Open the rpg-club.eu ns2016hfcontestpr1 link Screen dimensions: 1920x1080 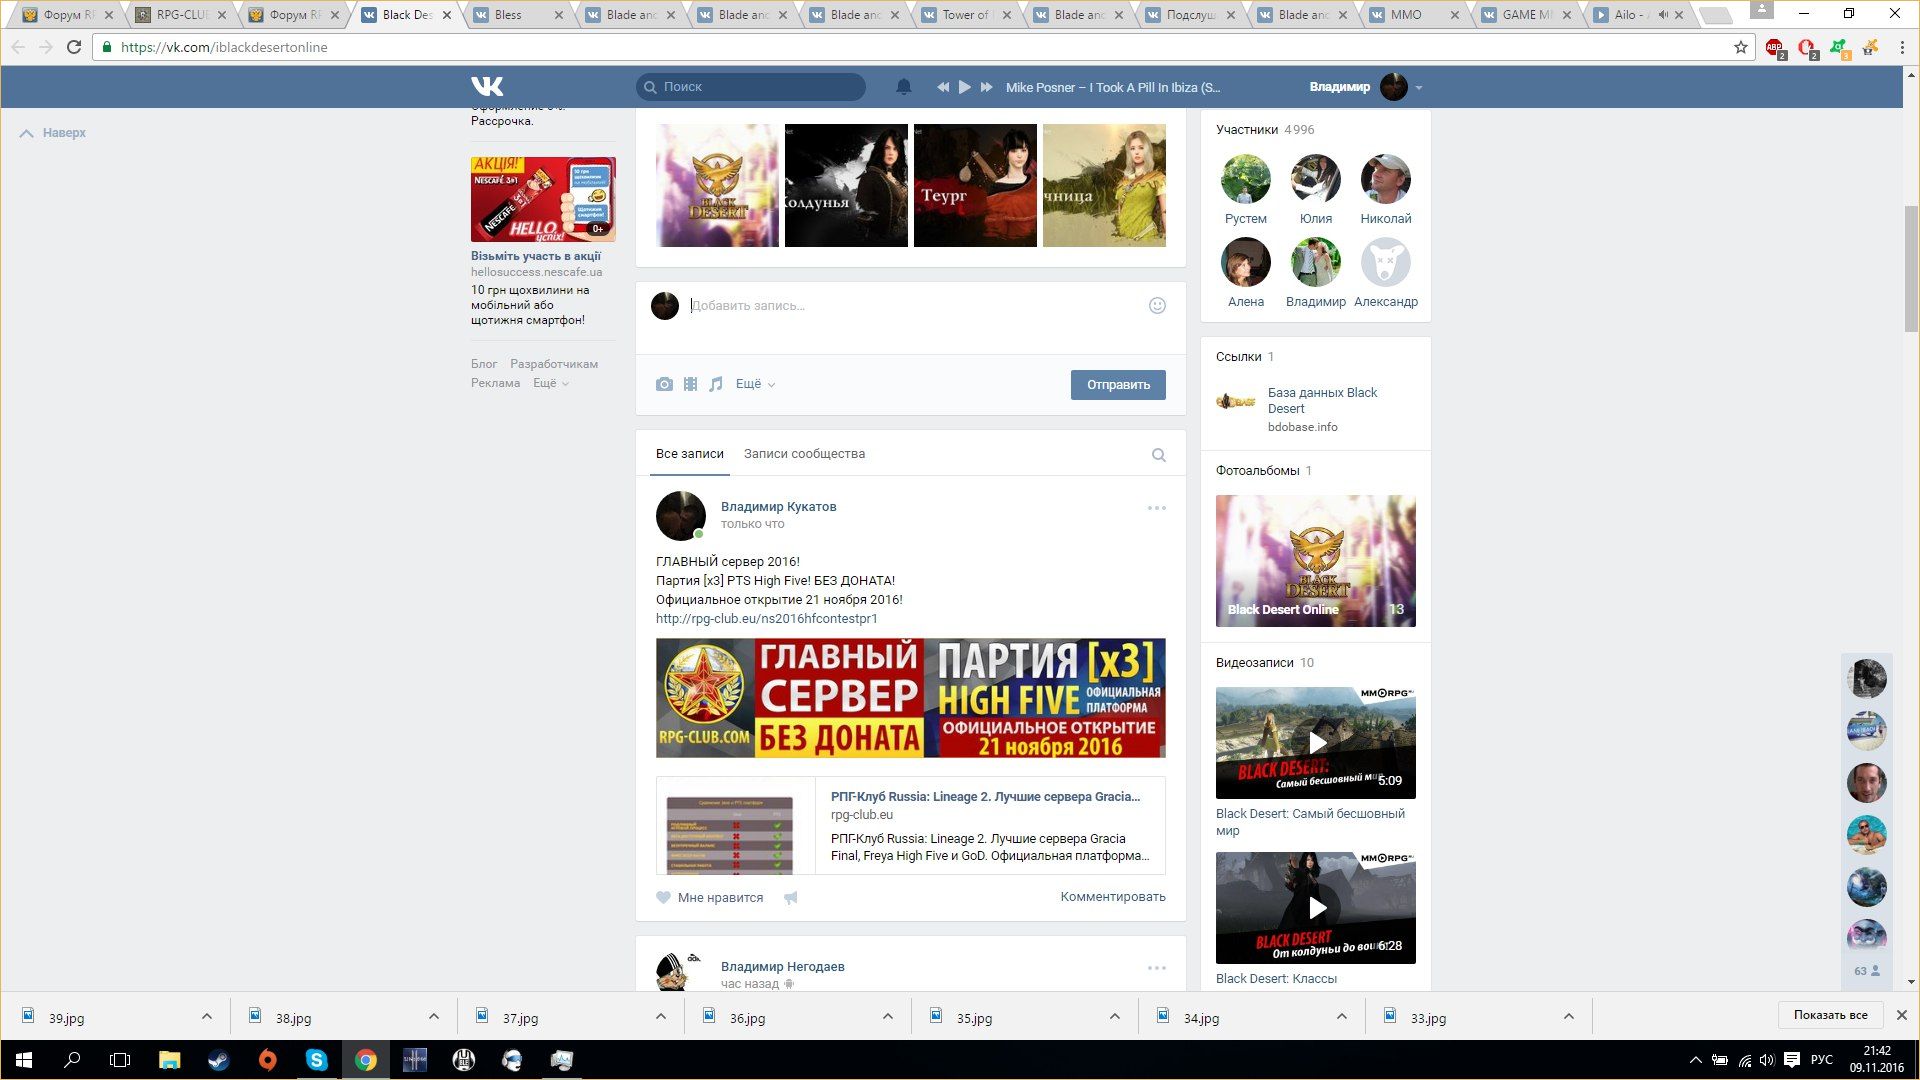coord(767,619)
